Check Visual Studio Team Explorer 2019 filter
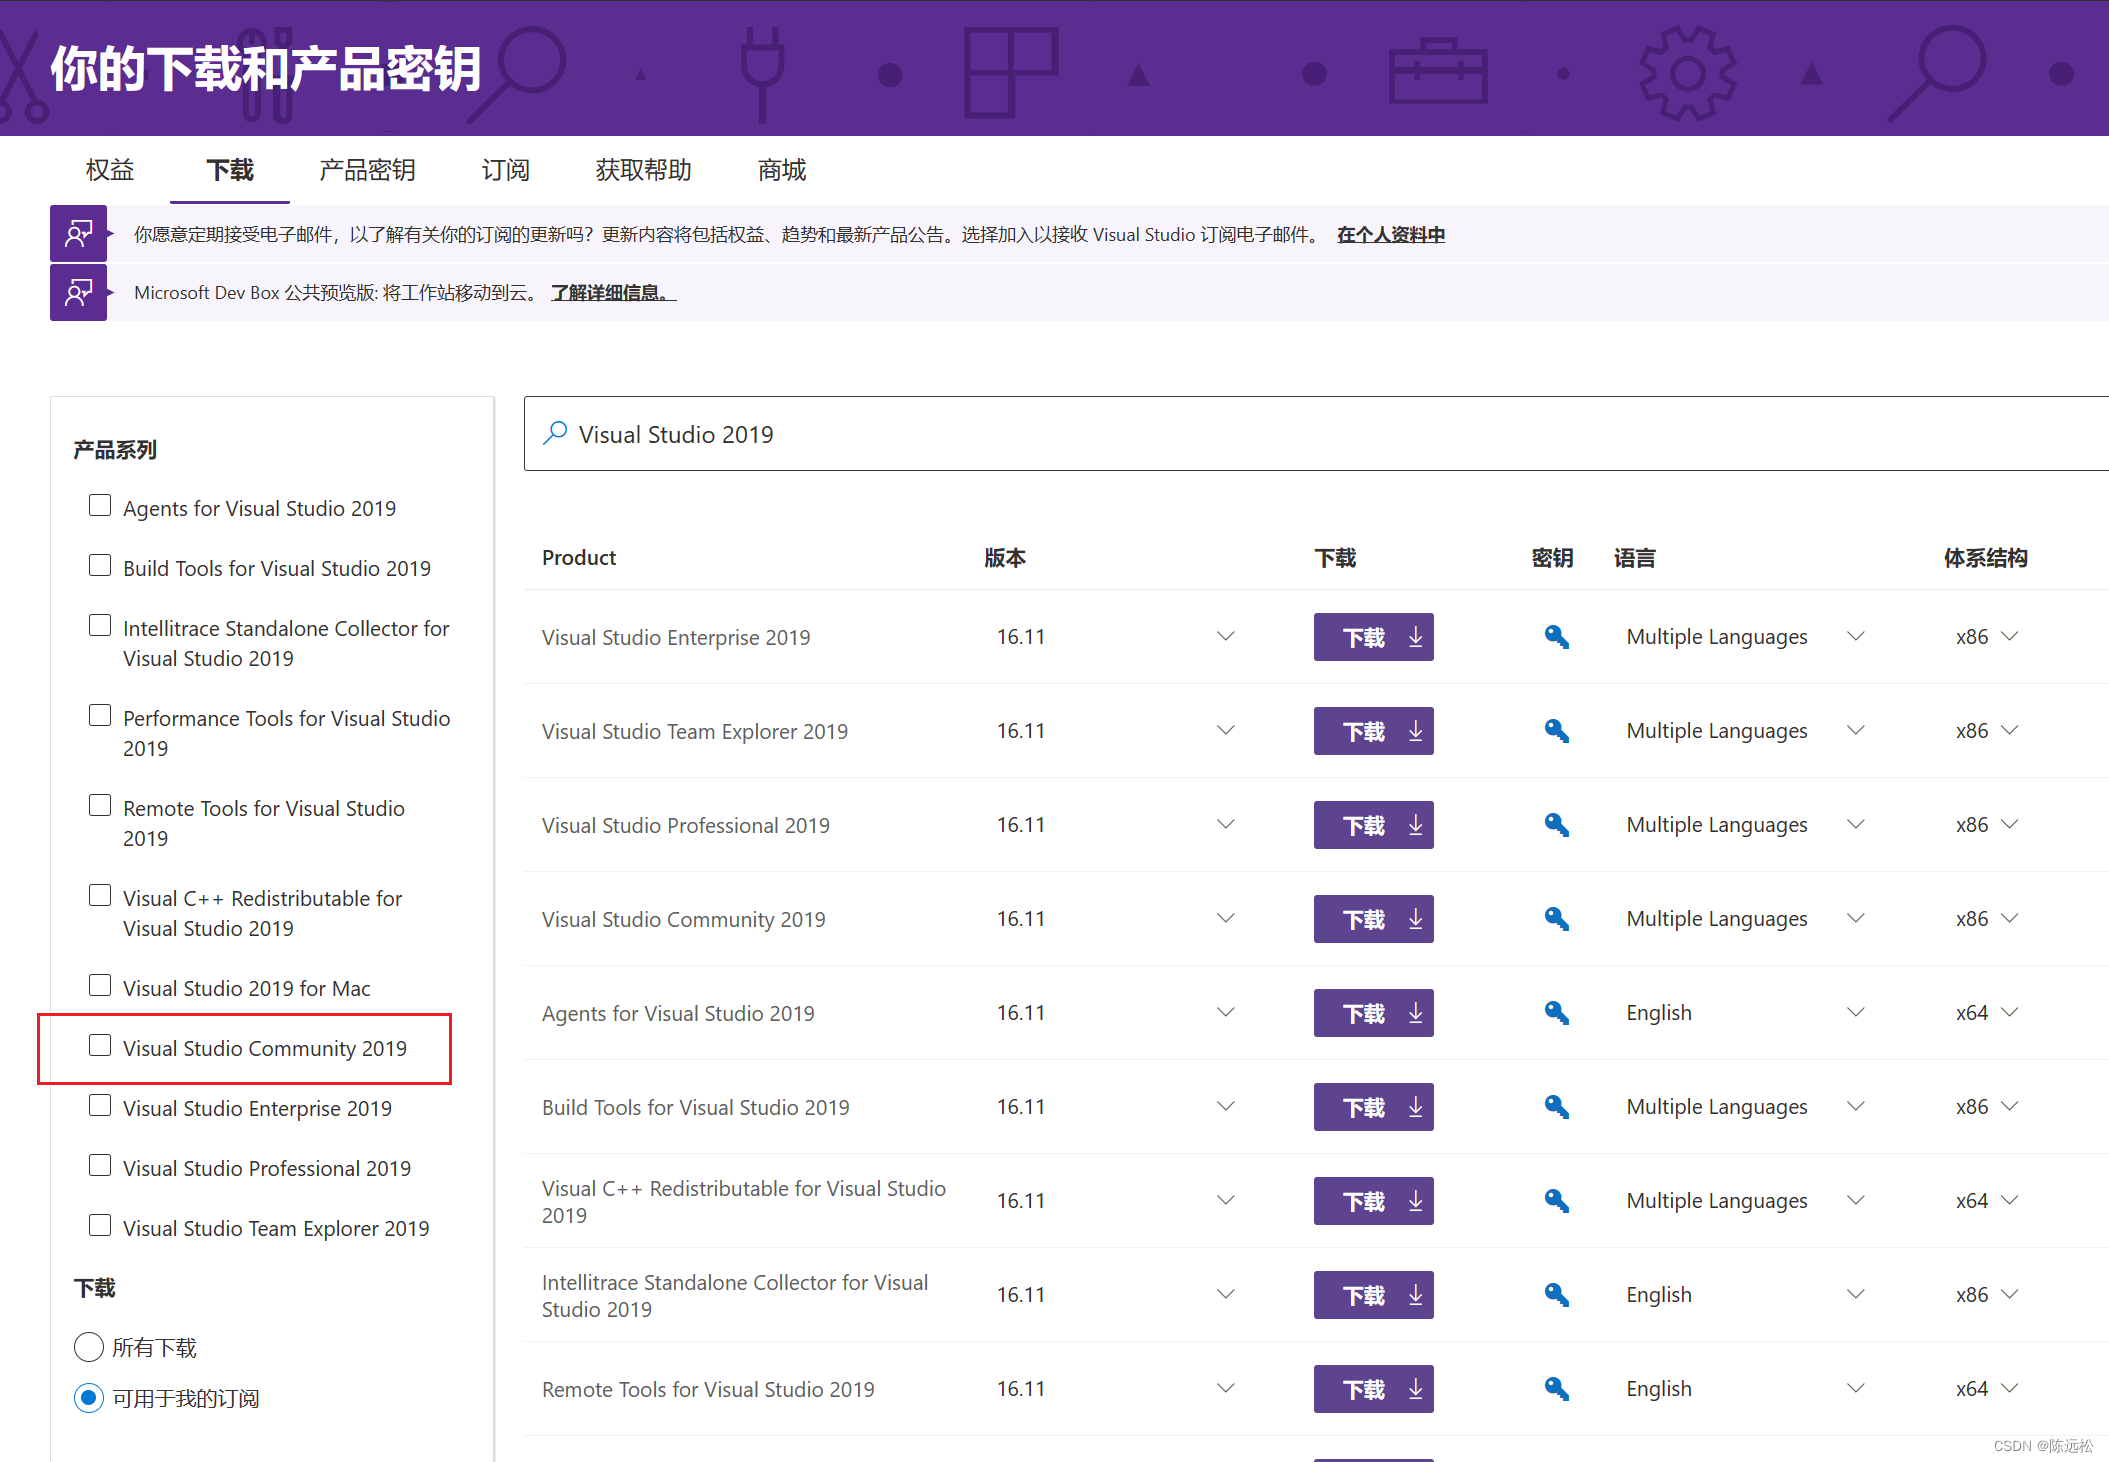The height and width of the screenshot is (1462, 2109). [100, 1225]
